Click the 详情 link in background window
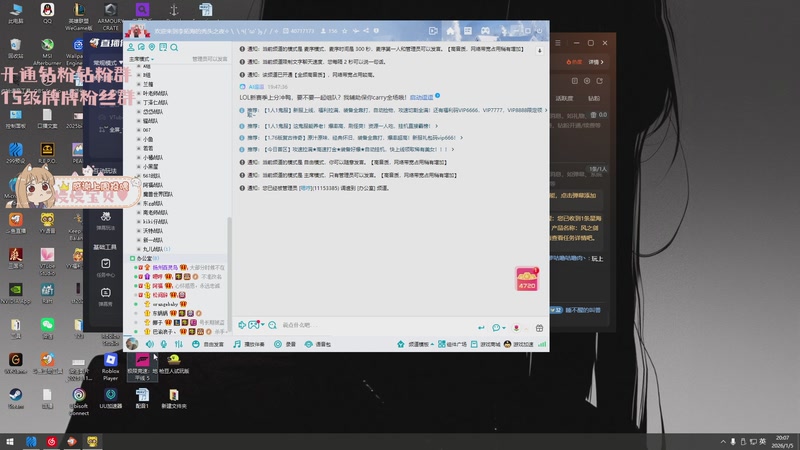Image resolution: width=800 pixels, height=450 pixels. coord(596,62)
